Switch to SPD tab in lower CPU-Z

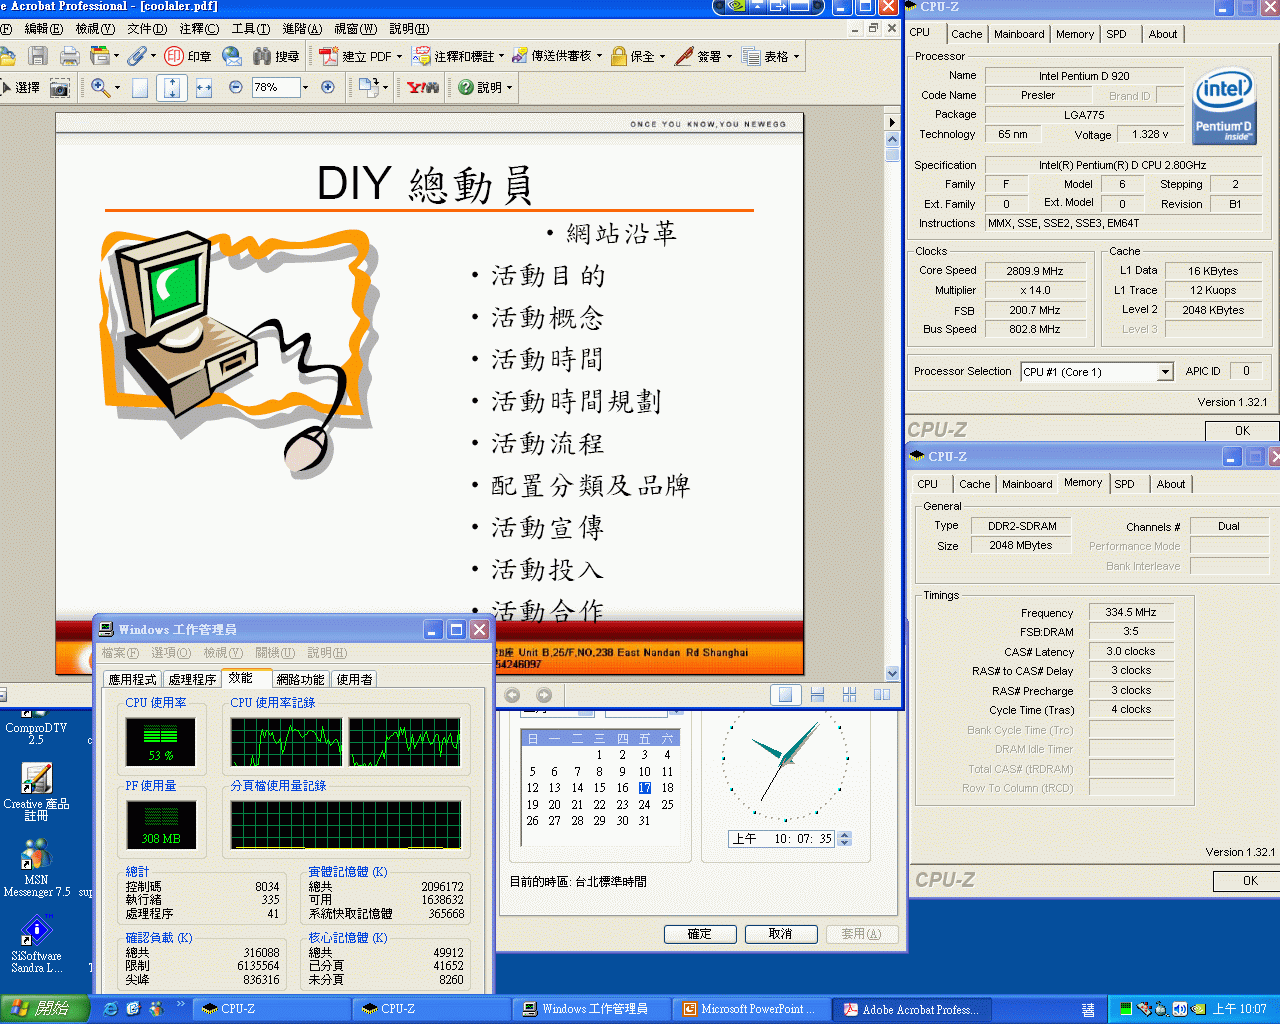[x=1124, y=484]
